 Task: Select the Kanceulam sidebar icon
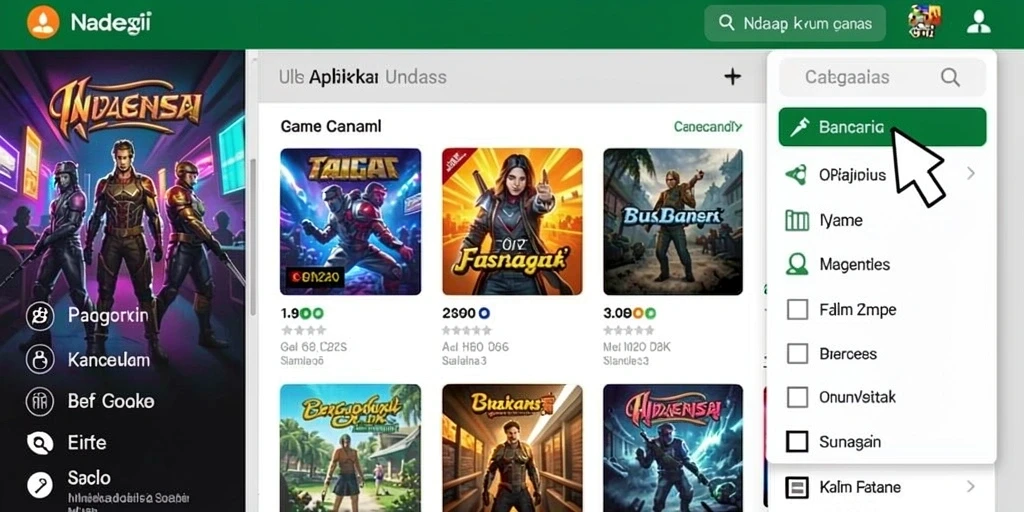click(40, 359)
